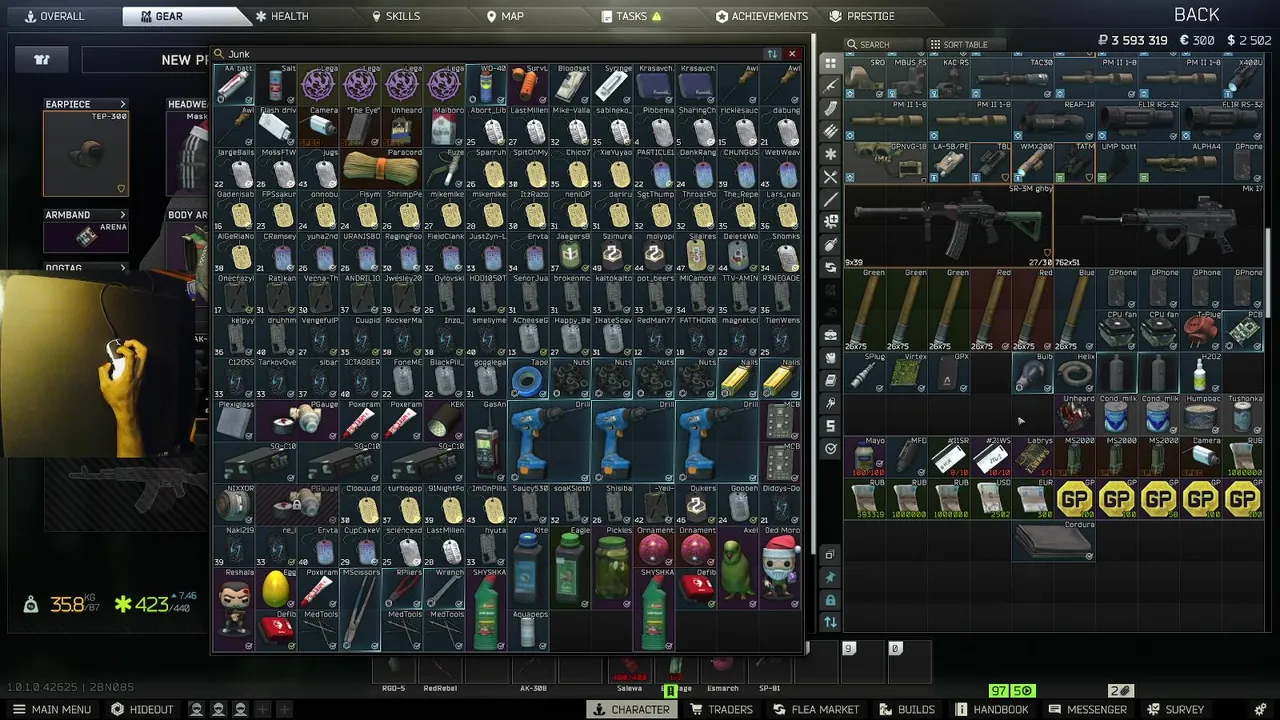
Task: Filter stash by provisions fork-and-knife icon
Action: click(x=830, y=177)
